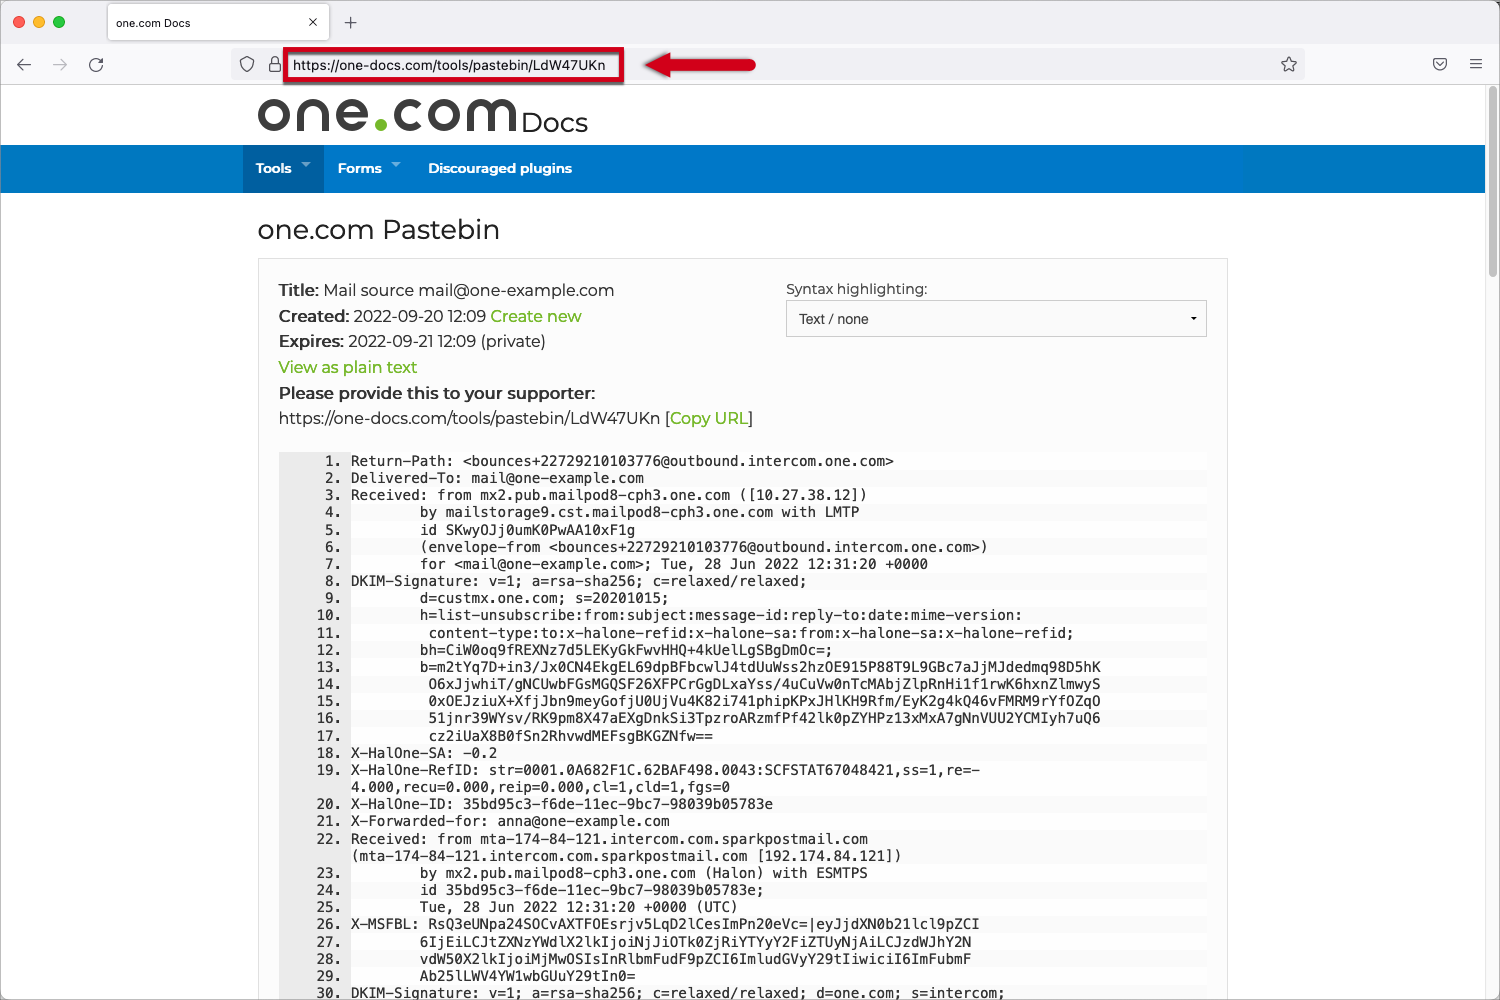Click inside the address bar
The image size is (1500, 1000).
(x=450, y=64)
